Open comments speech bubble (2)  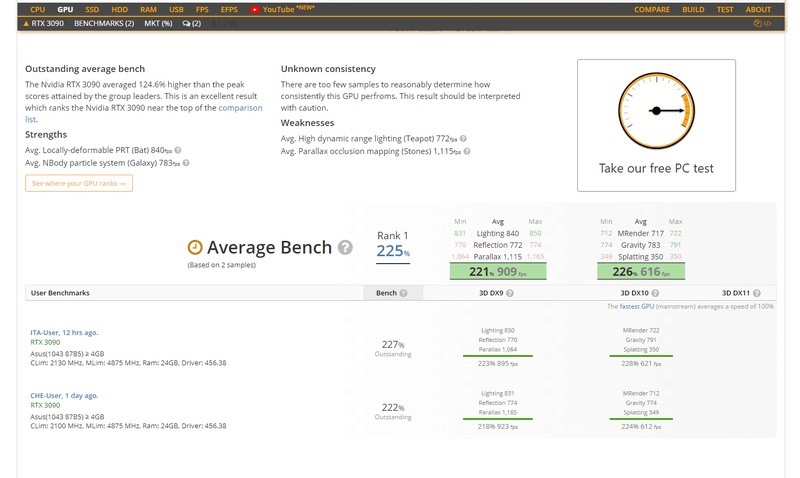tap(191, 23)
